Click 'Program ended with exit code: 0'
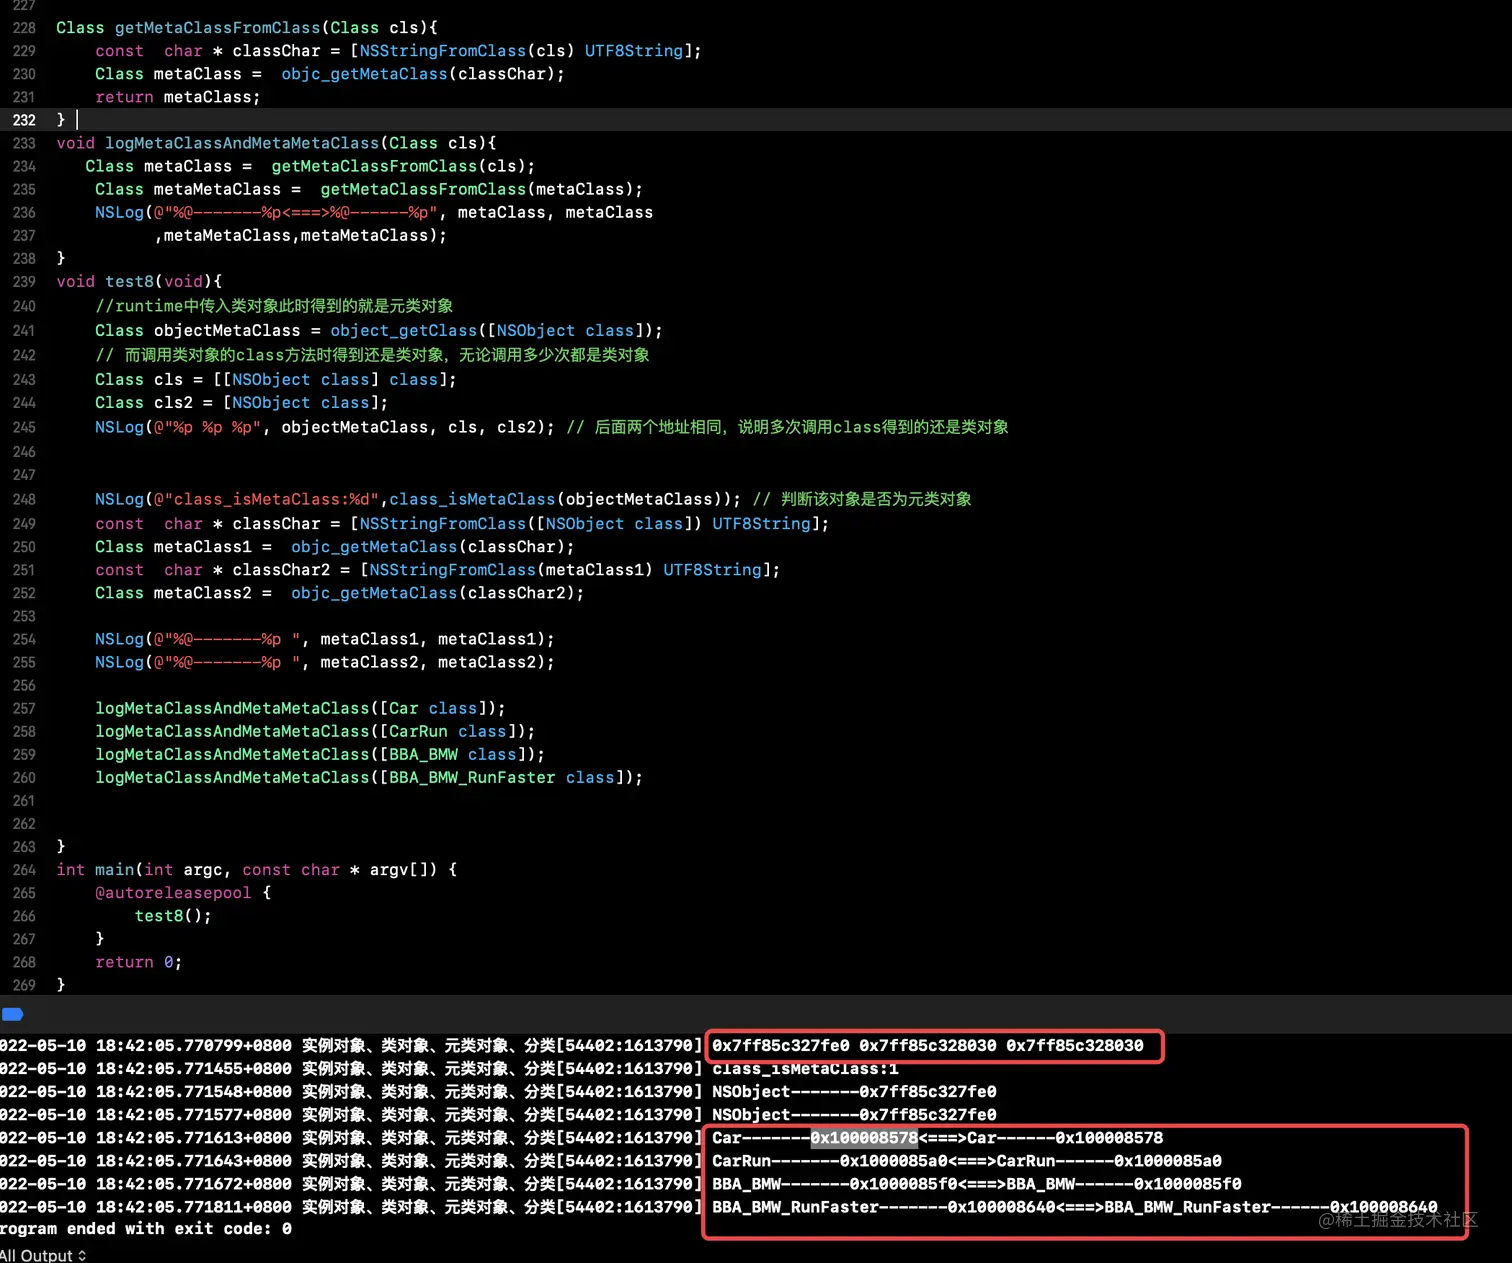Image resolution: width=1512 pixels, height=1263 pixels. [146, 1229]
